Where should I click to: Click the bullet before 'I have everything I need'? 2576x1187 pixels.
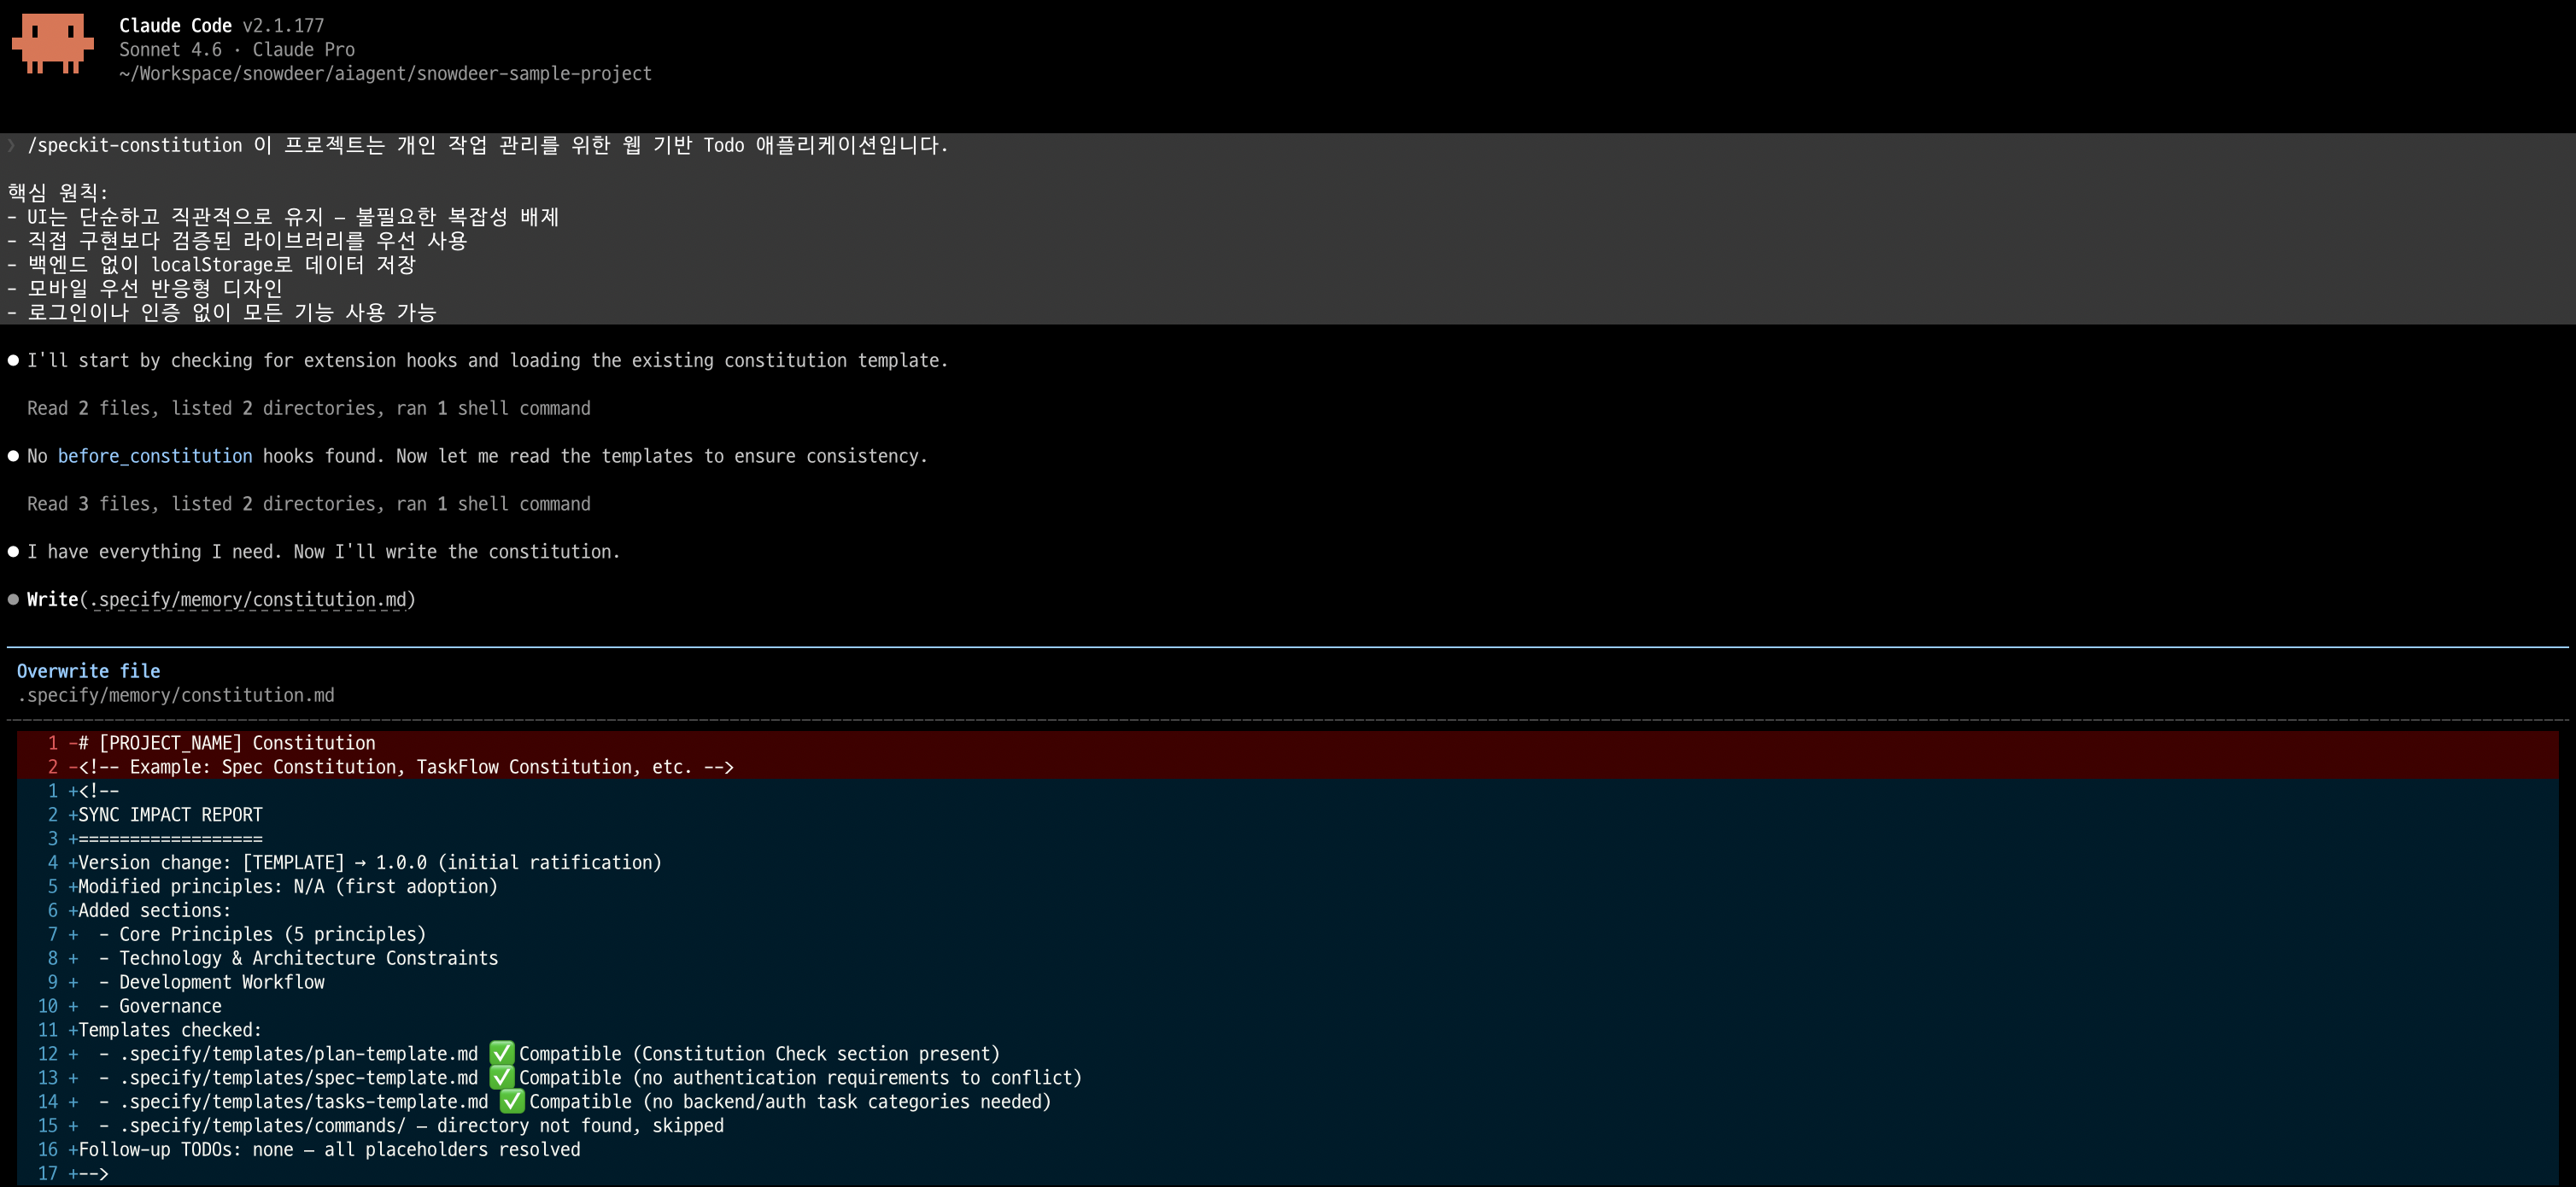(13, 552)
